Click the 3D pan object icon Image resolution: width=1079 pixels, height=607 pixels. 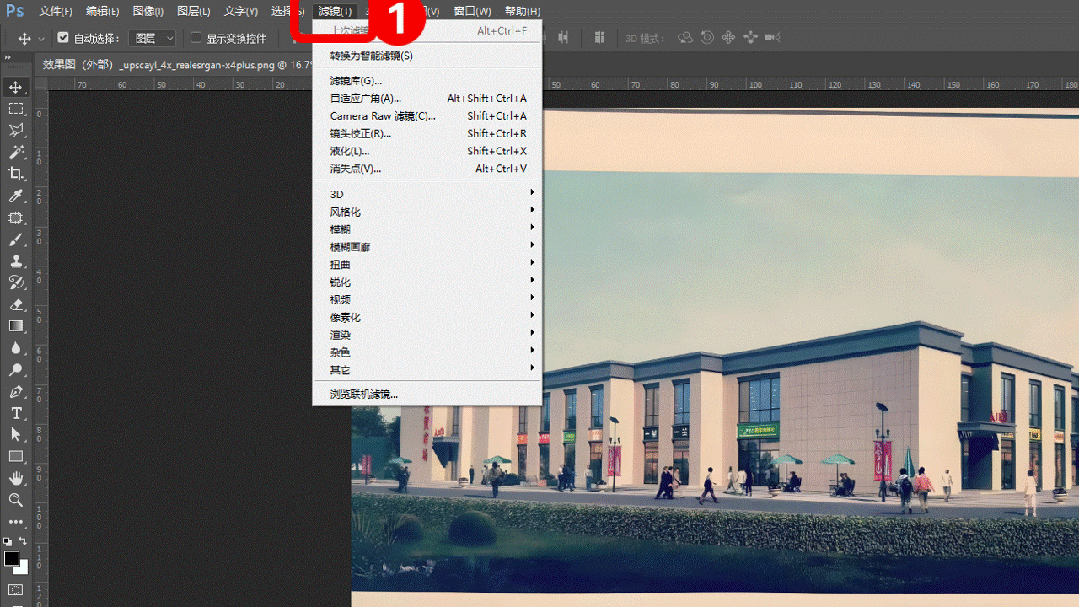click(x=729, y=37)
